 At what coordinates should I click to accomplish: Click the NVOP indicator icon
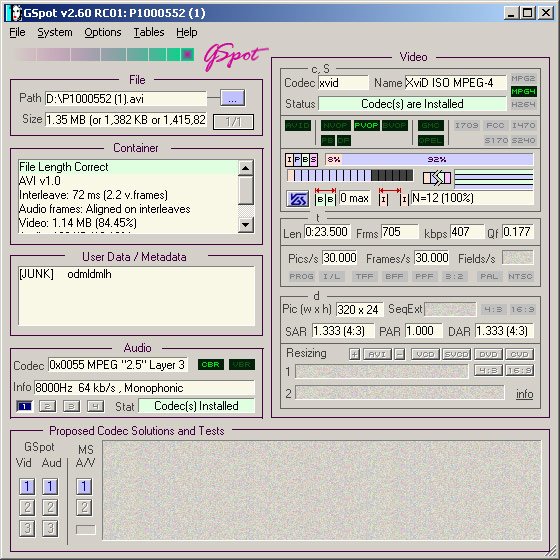coord(335,126)
